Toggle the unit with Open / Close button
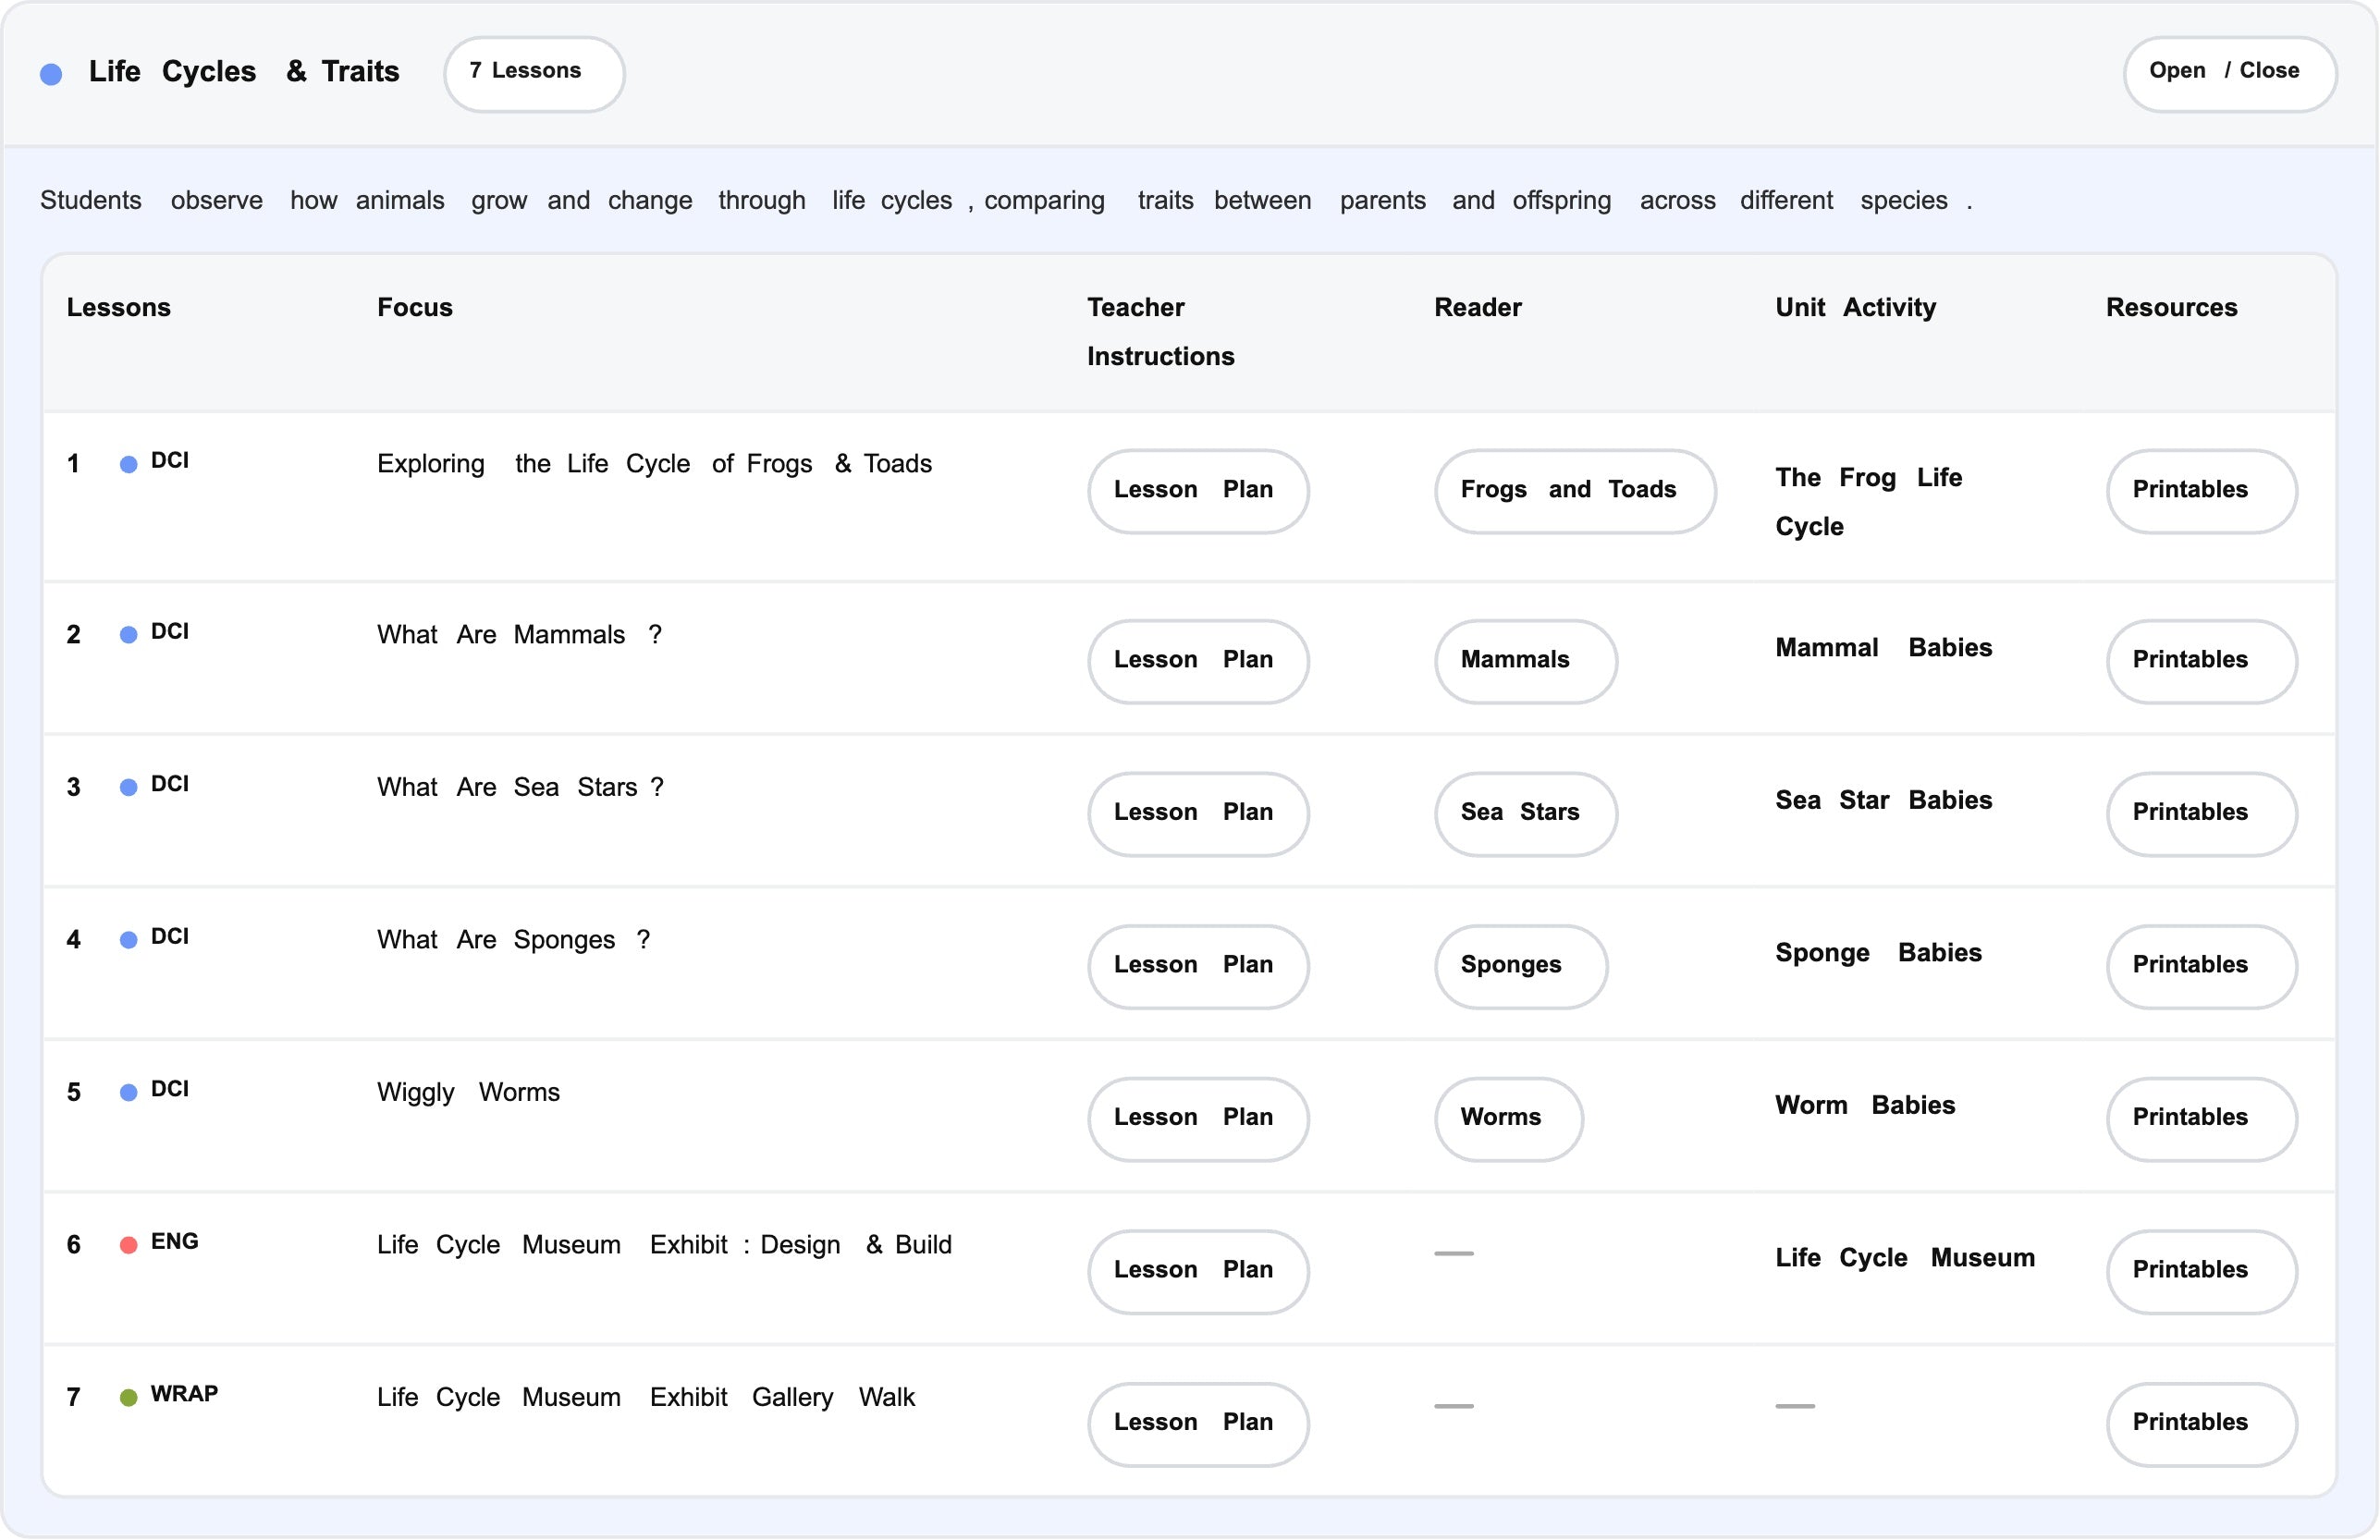2380x1540 pixels. (2229, 74)
